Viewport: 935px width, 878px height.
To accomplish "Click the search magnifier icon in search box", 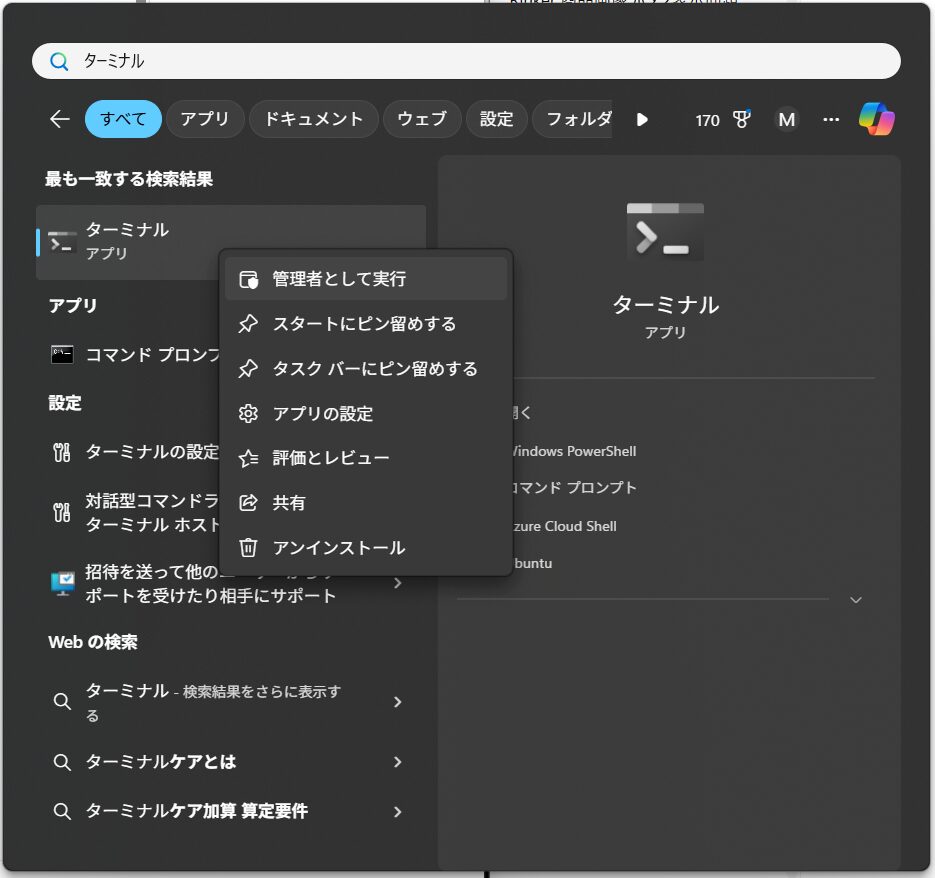I will pyautogui.click(x=59, y=61).
